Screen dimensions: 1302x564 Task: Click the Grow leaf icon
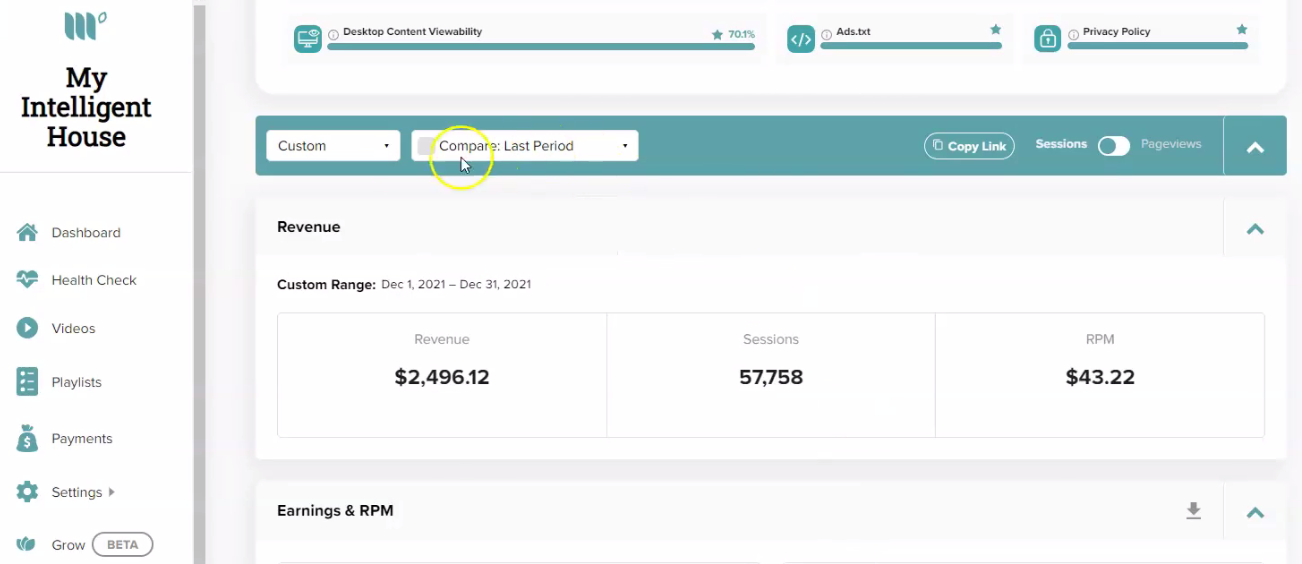[x=27, y=545]
